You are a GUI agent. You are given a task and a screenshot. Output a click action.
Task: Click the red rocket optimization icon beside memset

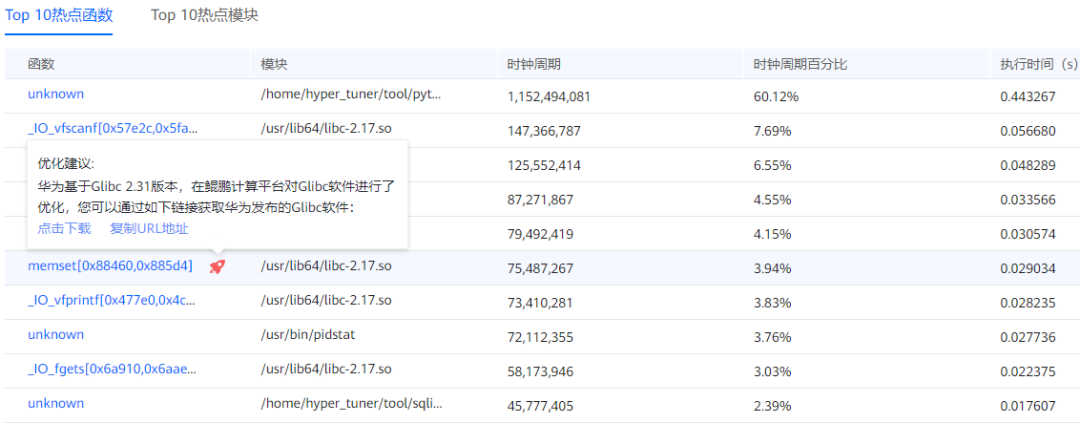[x=218, y=267]
